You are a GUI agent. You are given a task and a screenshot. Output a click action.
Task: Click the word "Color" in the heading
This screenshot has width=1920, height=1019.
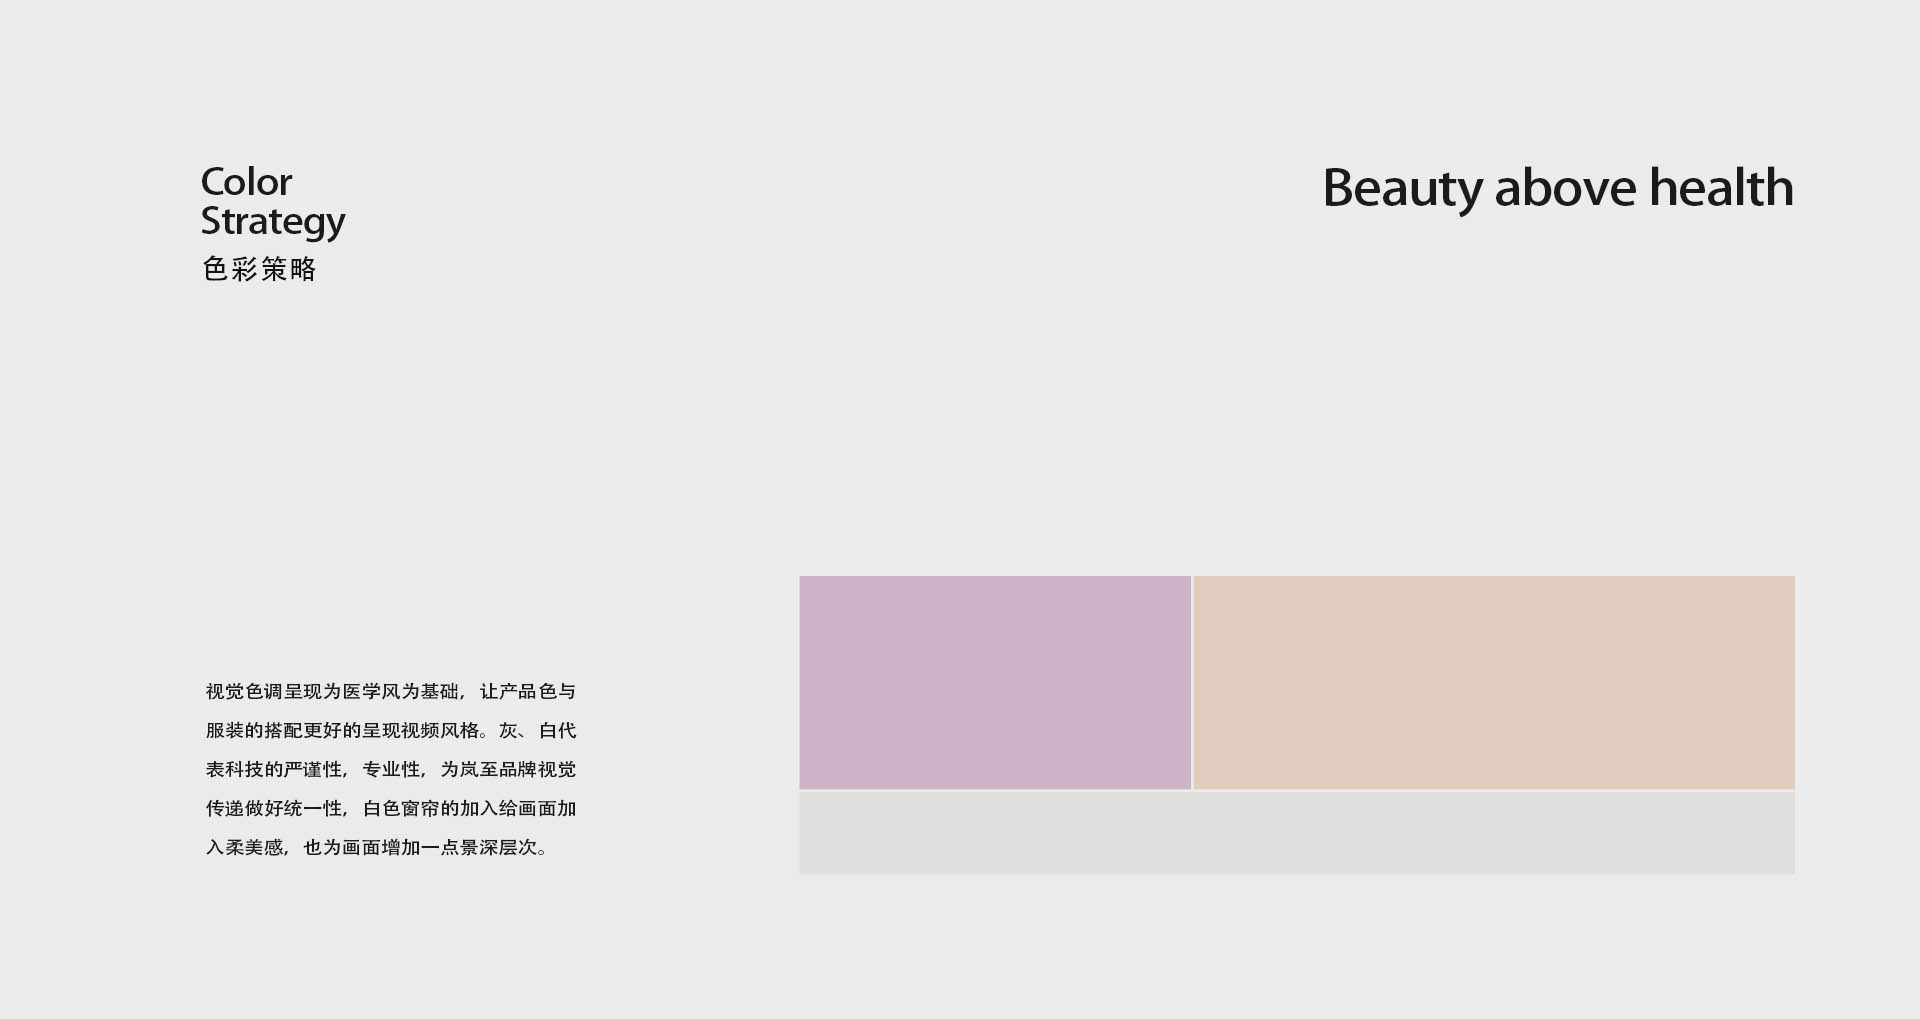click(246, 182)
